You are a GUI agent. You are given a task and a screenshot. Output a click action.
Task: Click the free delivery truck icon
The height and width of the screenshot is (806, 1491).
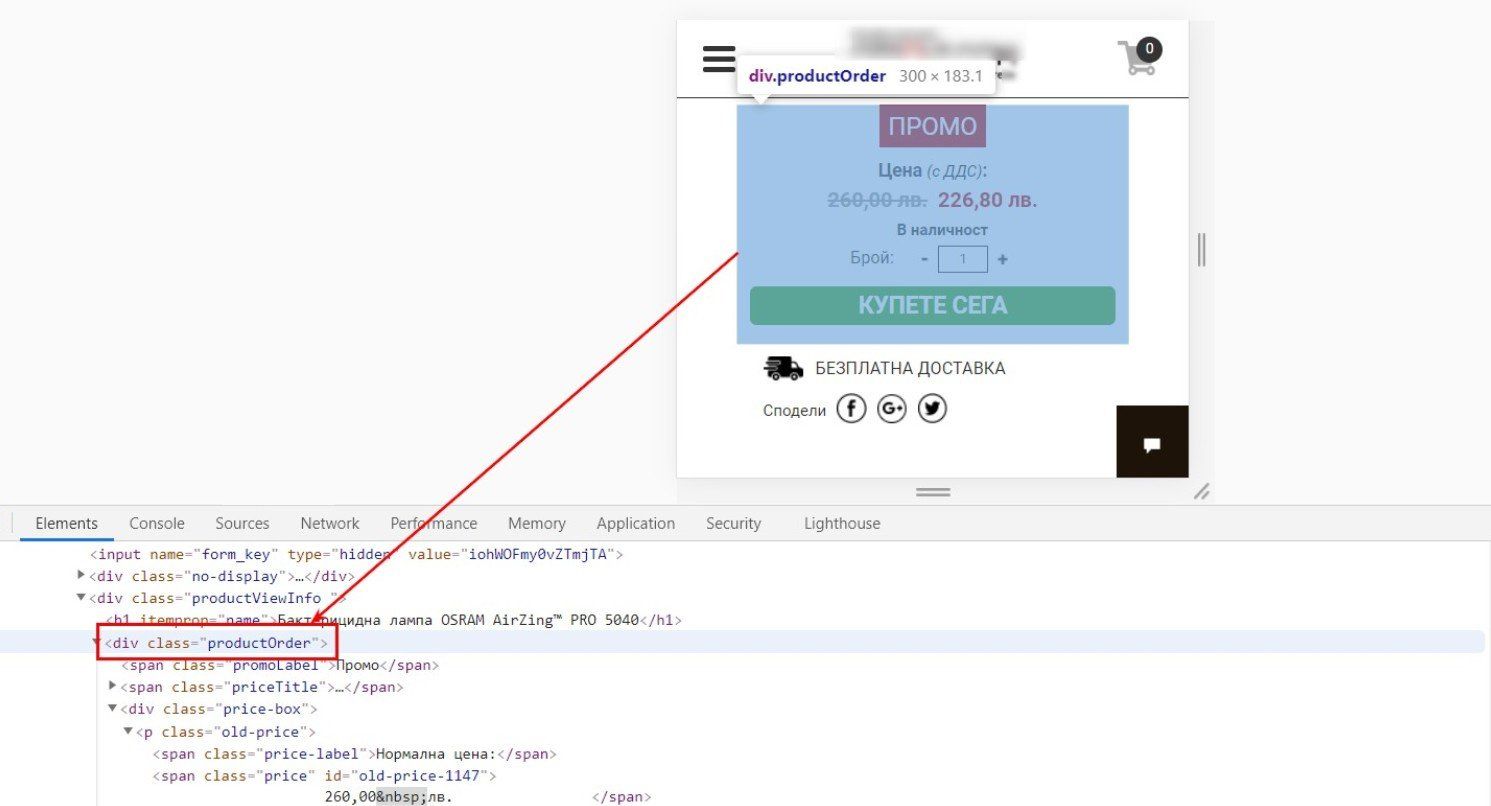click(783, 368)
